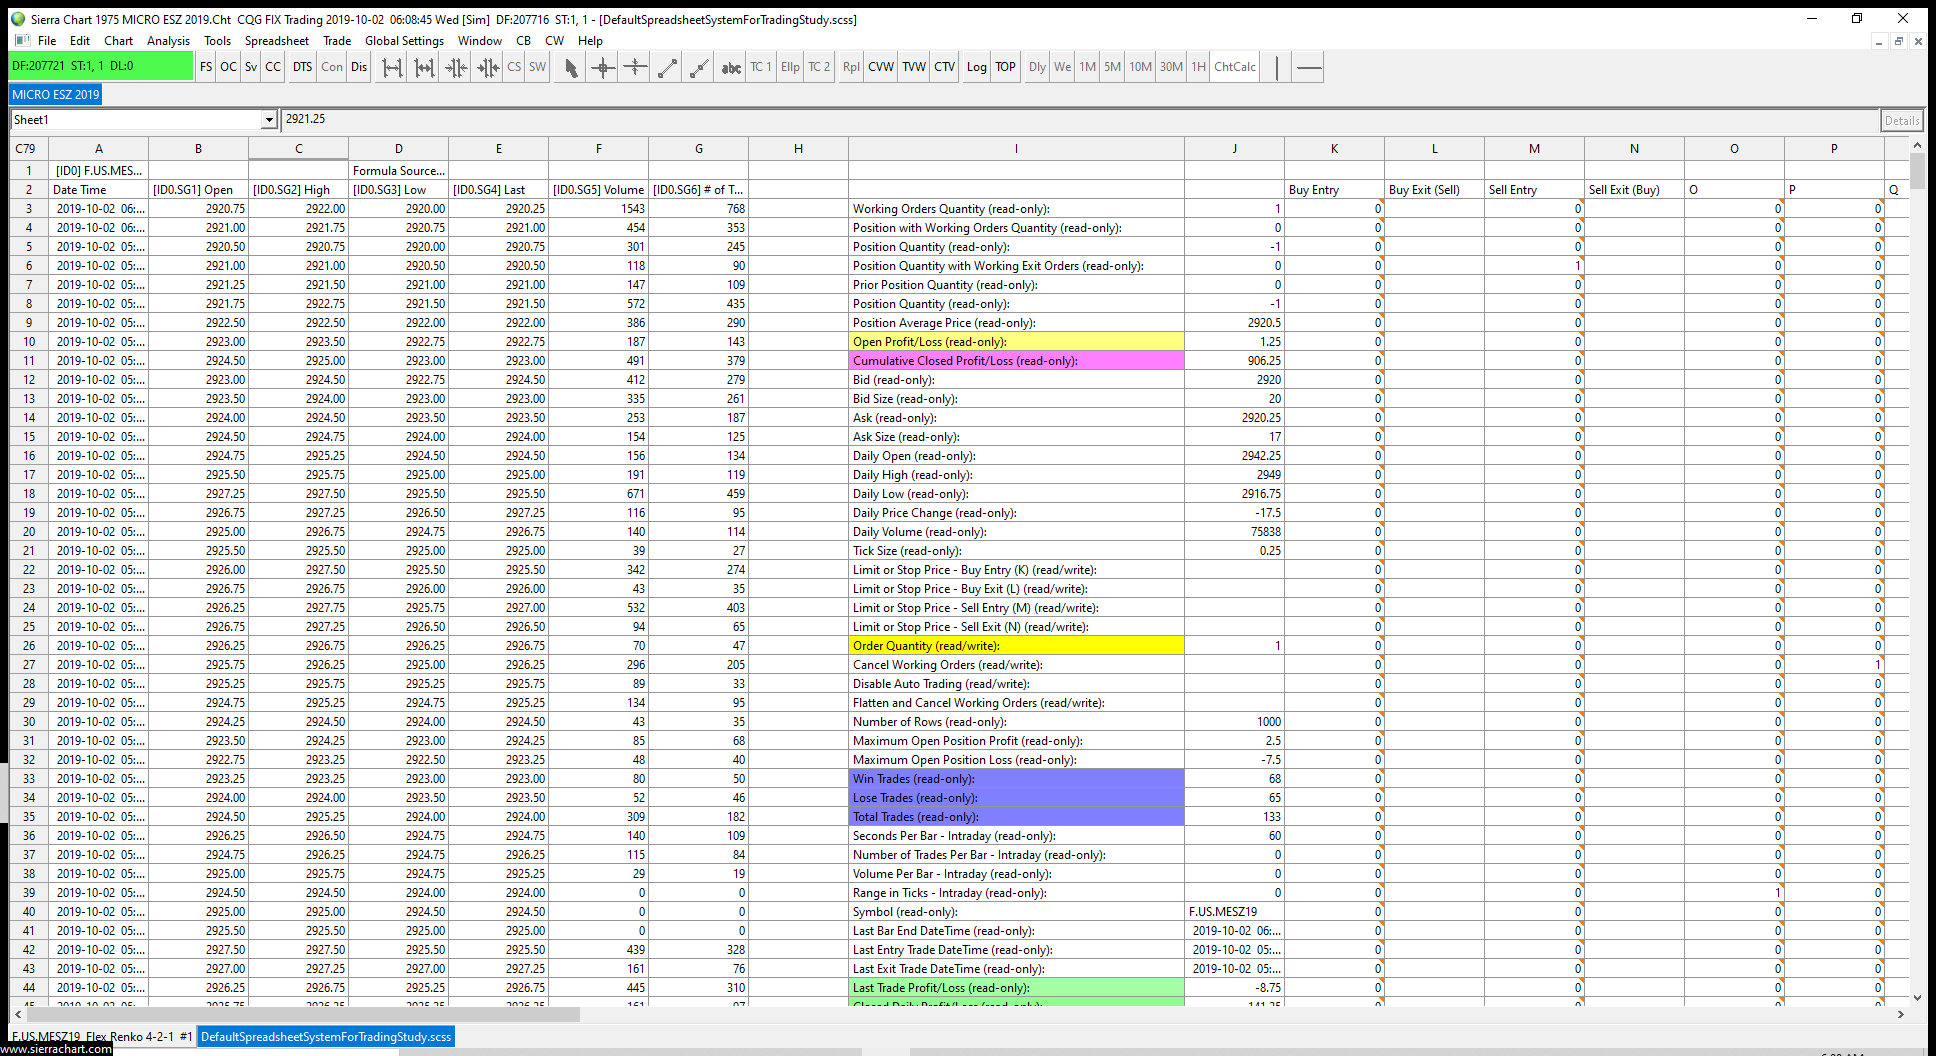This screenshot has width=1936, height=1056.
Task: Click the Dis disconnect toolbar button
Action: 359,67
